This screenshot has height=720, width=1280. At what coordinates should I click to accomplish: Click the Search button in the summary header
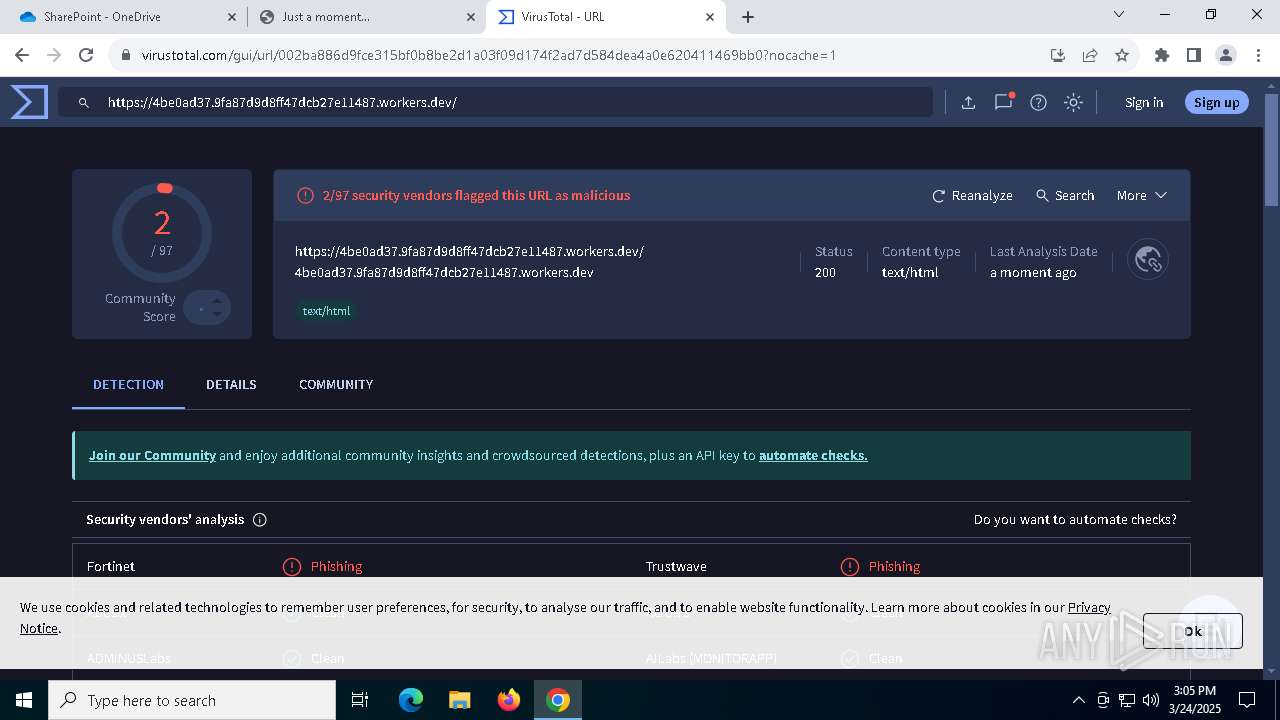1065,196
